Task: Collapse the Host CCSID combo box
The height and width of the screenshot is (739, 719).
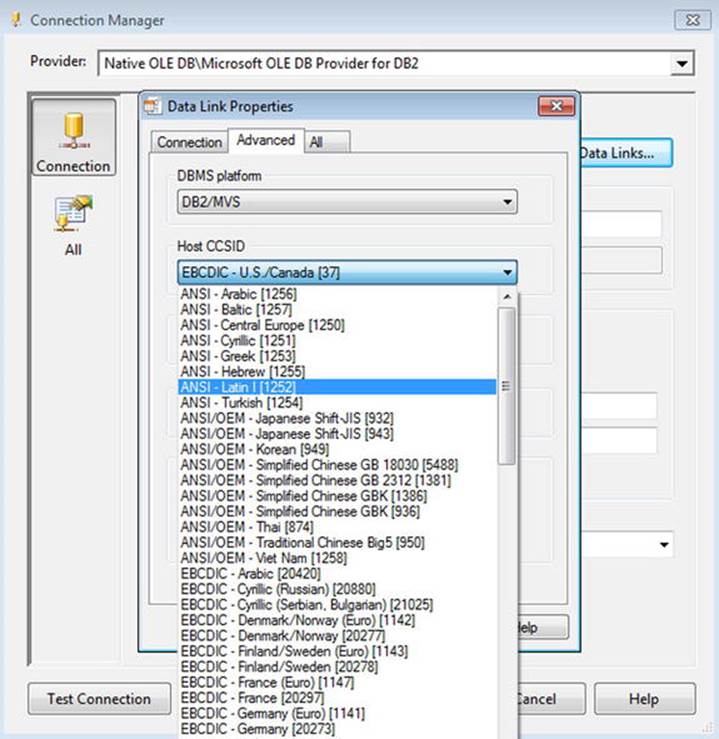Action: 507,272
